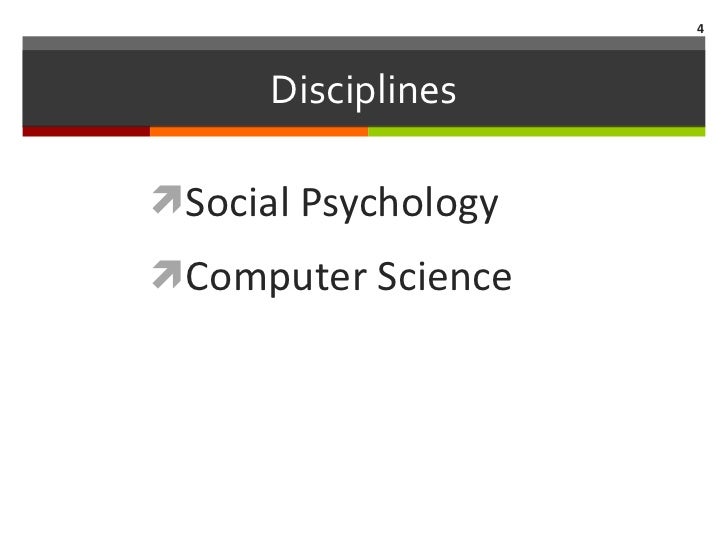This screenshot has width=728, height=546.
Task: Pick the dark red accent bar segment
Action: pos(86,131)
